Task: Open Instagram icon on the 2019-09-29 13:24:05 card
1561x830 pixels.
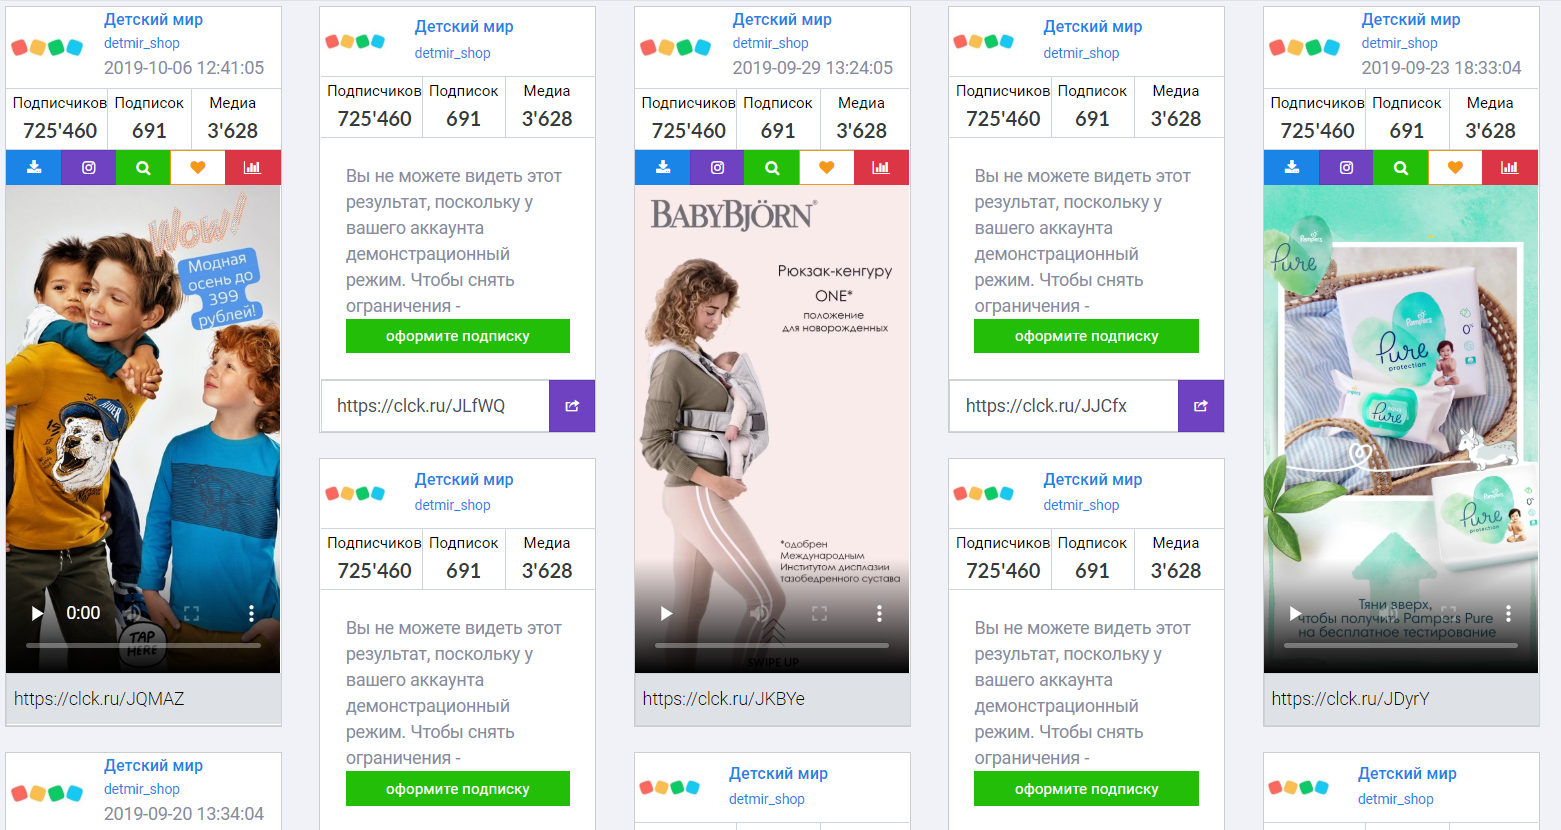Action: point(717,168)
